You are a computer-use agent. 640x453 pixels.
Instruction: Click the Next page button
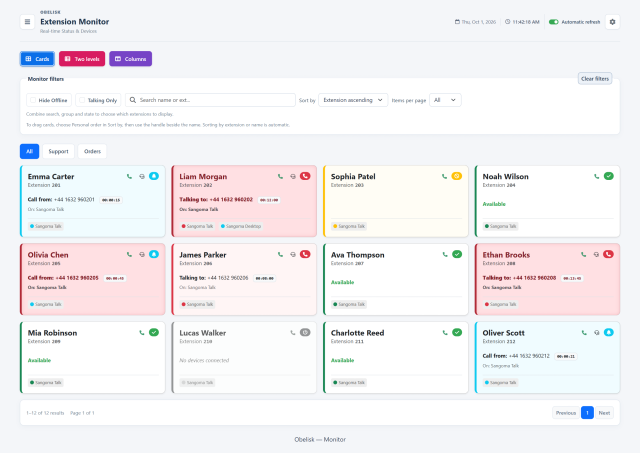(x=604, y=413)
